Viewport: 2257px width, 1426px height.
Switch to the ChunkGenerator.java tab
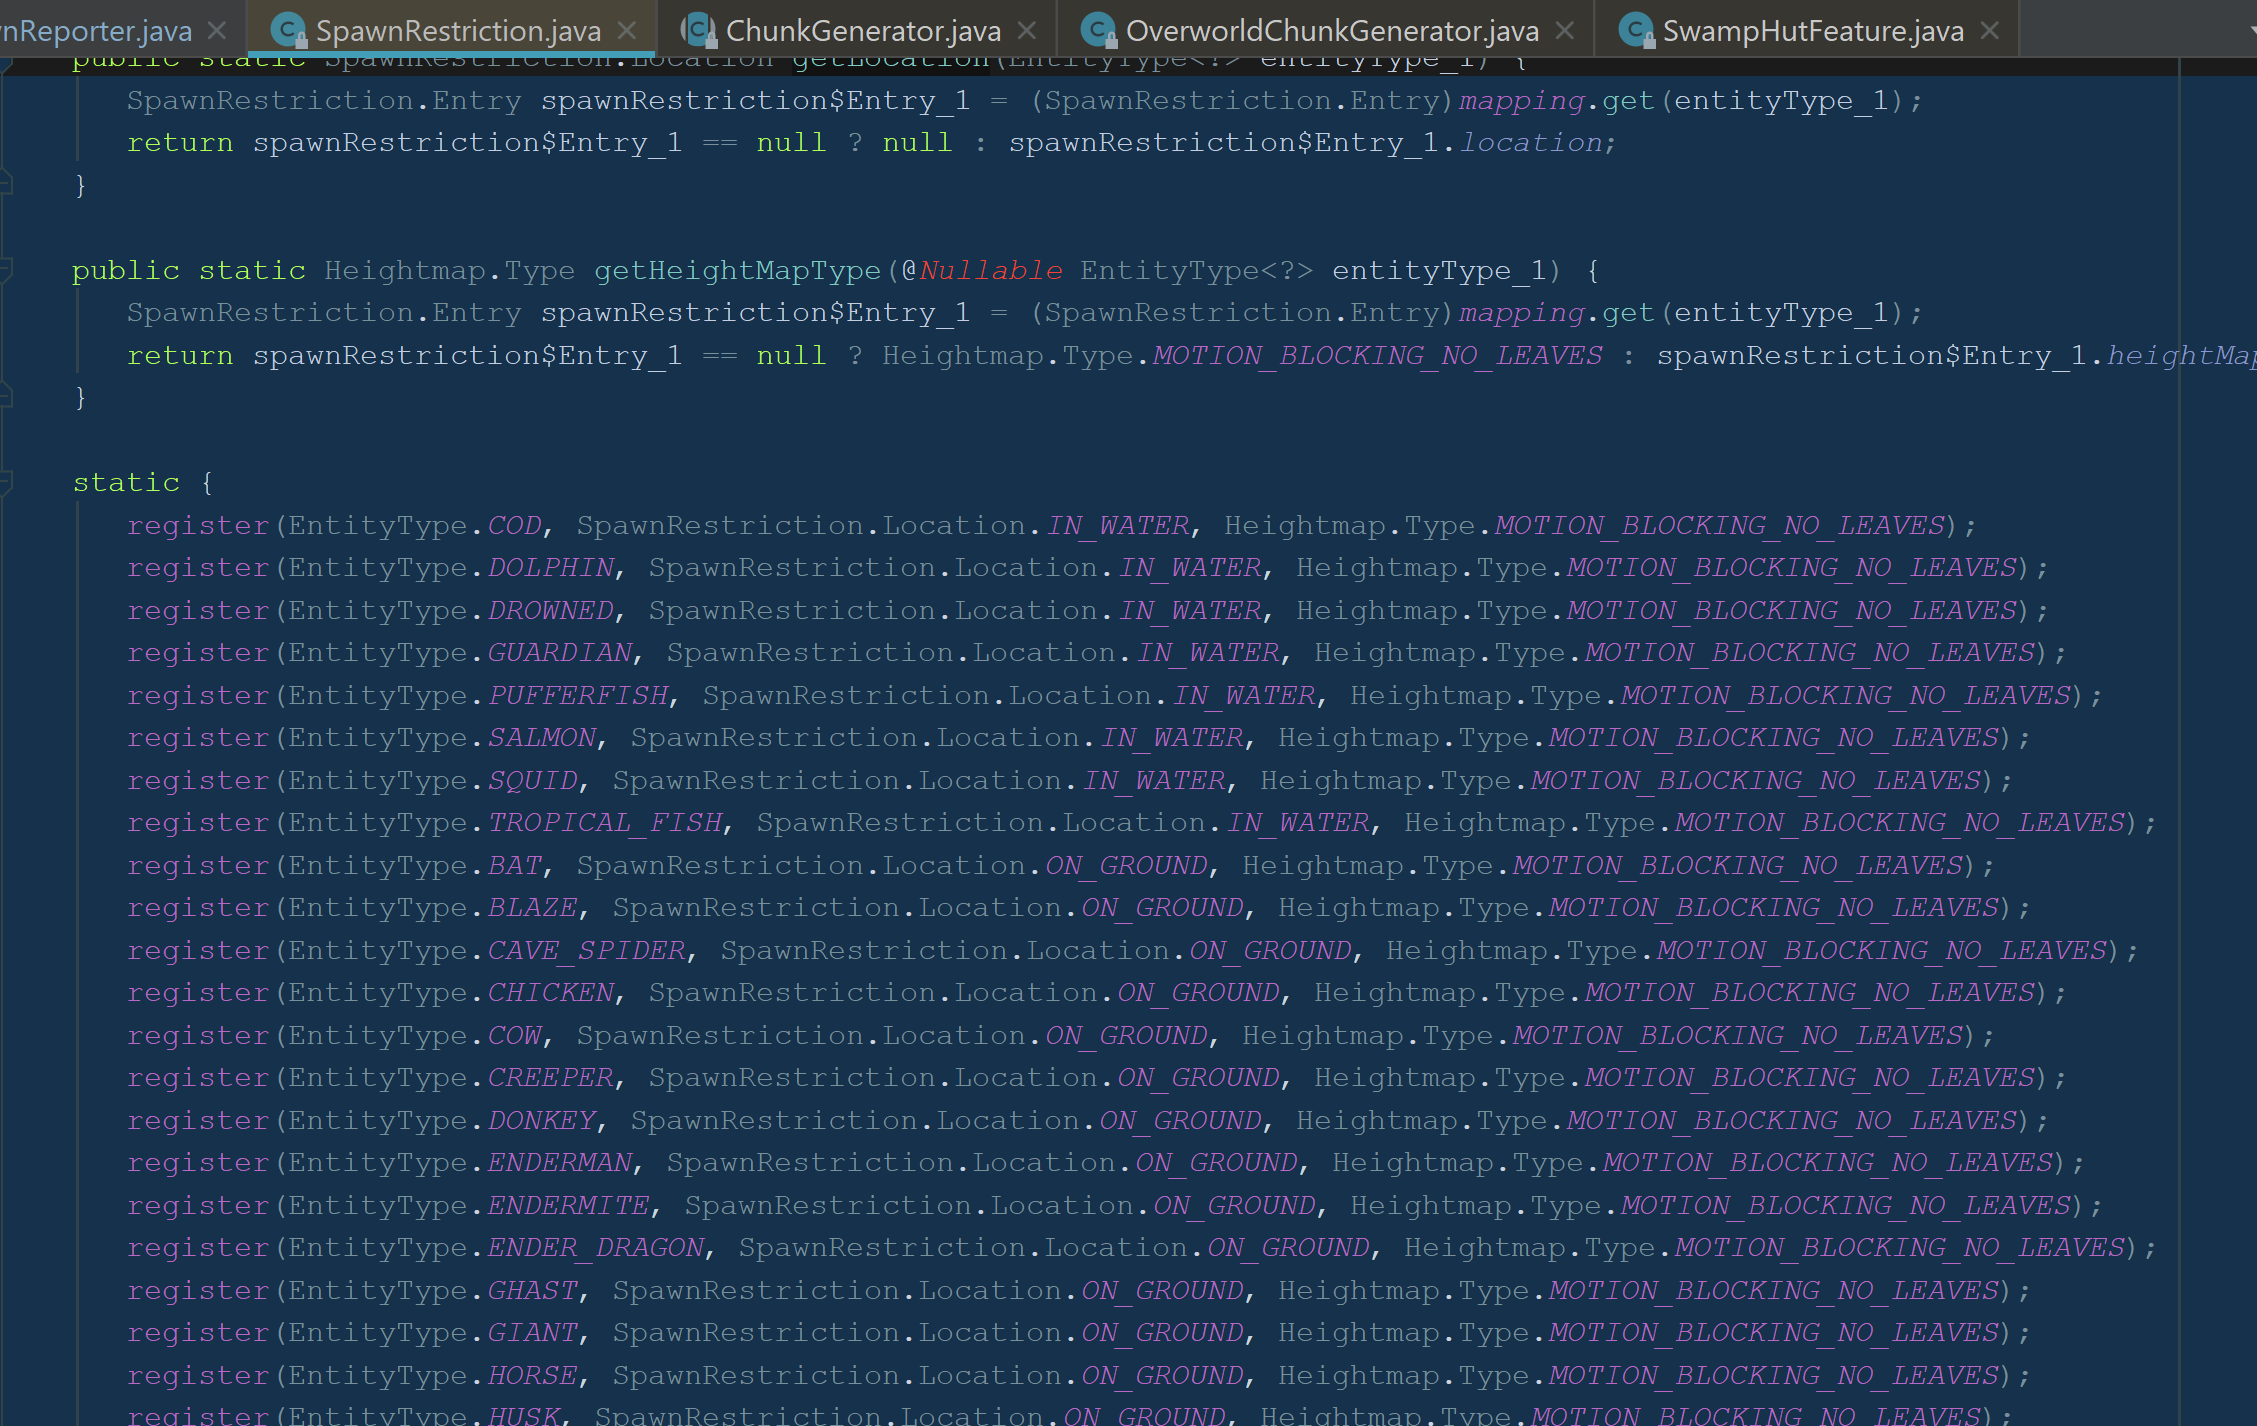[x=862, y=30]
